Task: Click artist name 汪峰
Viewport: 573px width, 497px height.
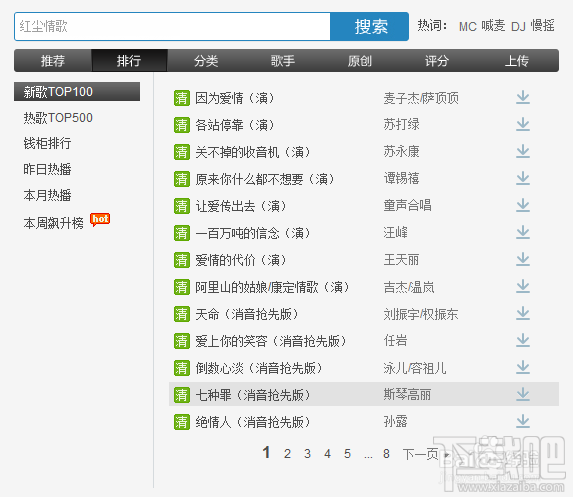Action: point(395,232)
